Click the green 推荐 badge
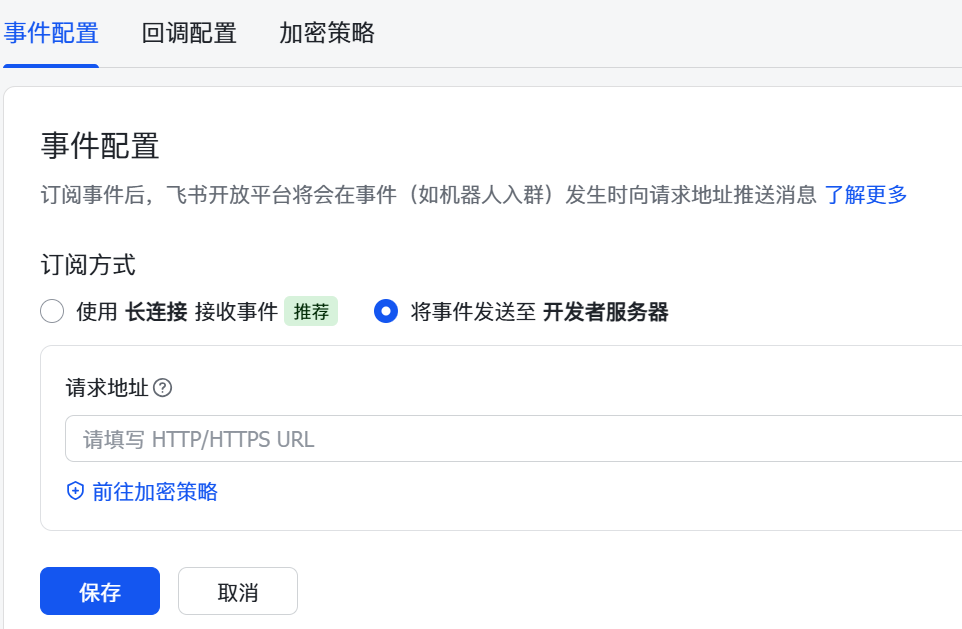This screenshot has height=629, width=962. tap(311, 312)
